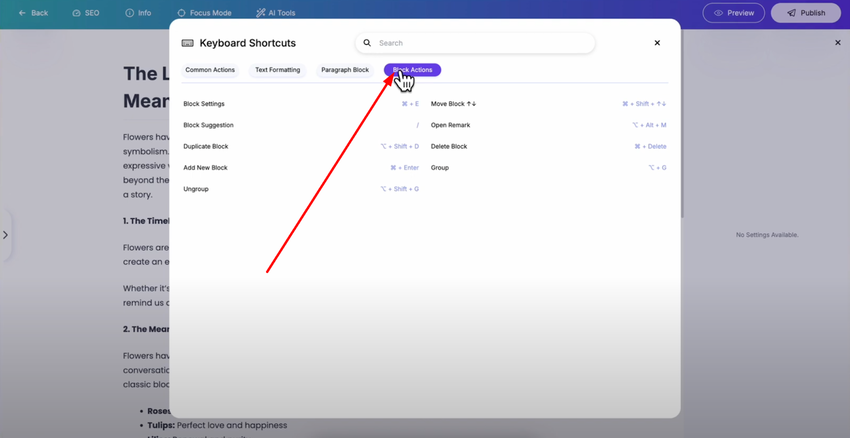Expand the left sidebar chevron
850x438 pixels.
pyautogui.click(x=5, y=235)
